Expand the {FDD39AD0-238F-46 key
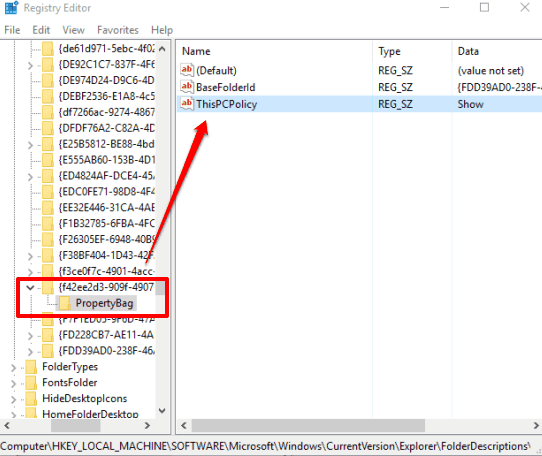542x456 pixels. (x=30, y=352)
